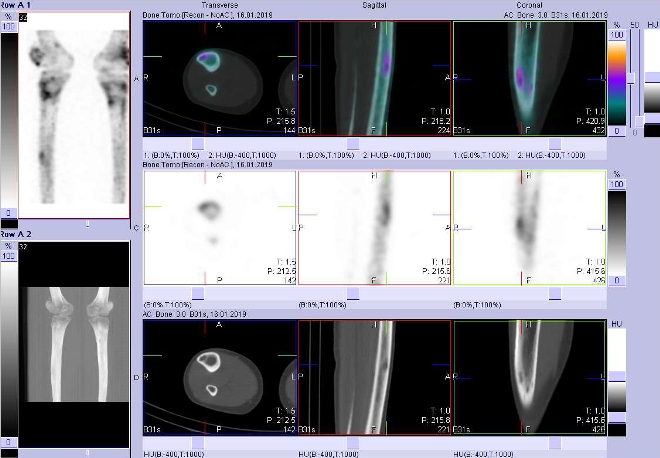Click the fused coronal SPECT/CT slice view

(530, 78)
